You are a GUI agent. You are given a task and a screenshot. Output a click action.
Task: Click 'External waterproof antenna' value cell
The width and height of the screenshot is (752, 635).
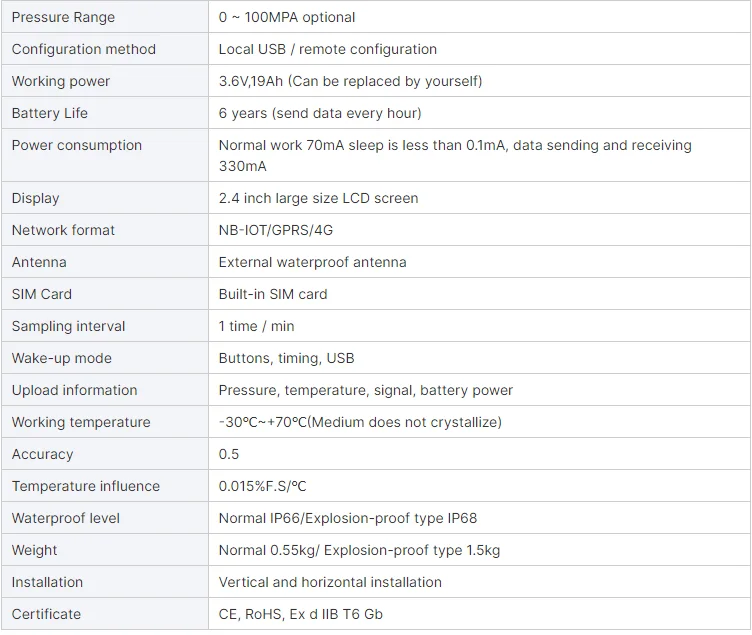tap(313, 262)
